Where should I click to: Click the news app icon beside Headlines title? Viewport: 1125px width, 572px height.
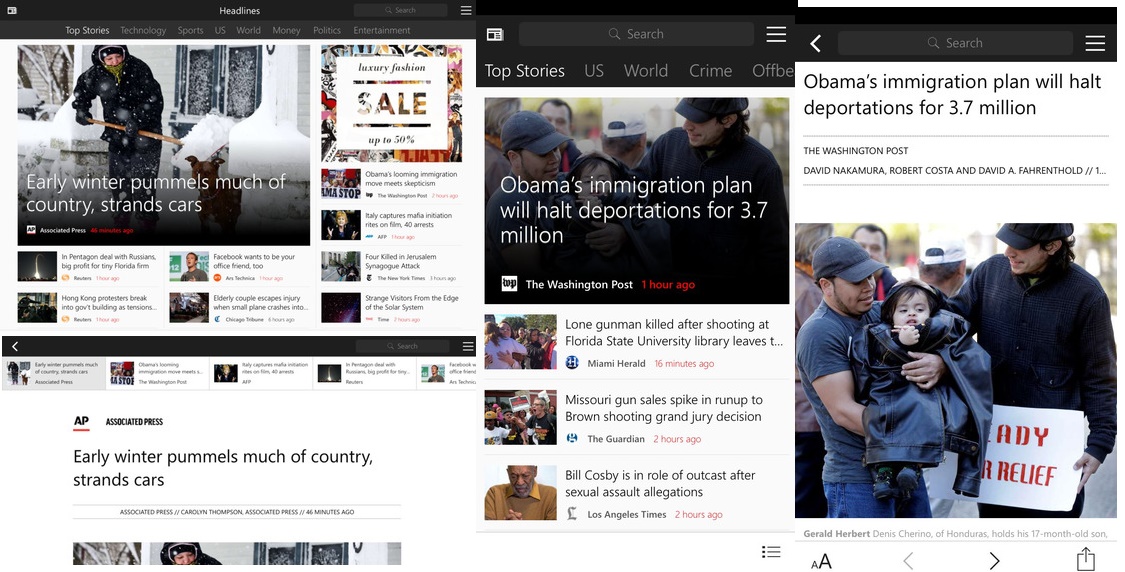tap(11, 10)
